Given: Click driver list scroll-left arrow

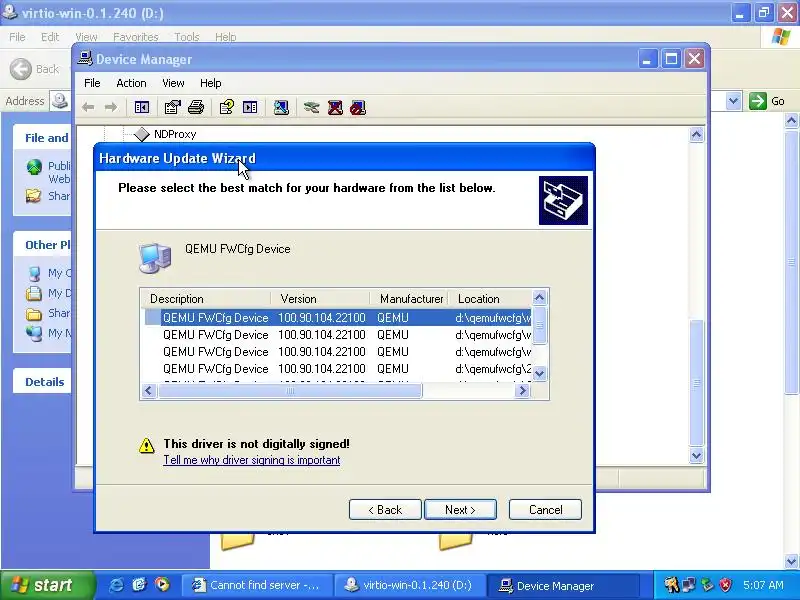Looking at the screenshot, I should click(x=148, y=391).
